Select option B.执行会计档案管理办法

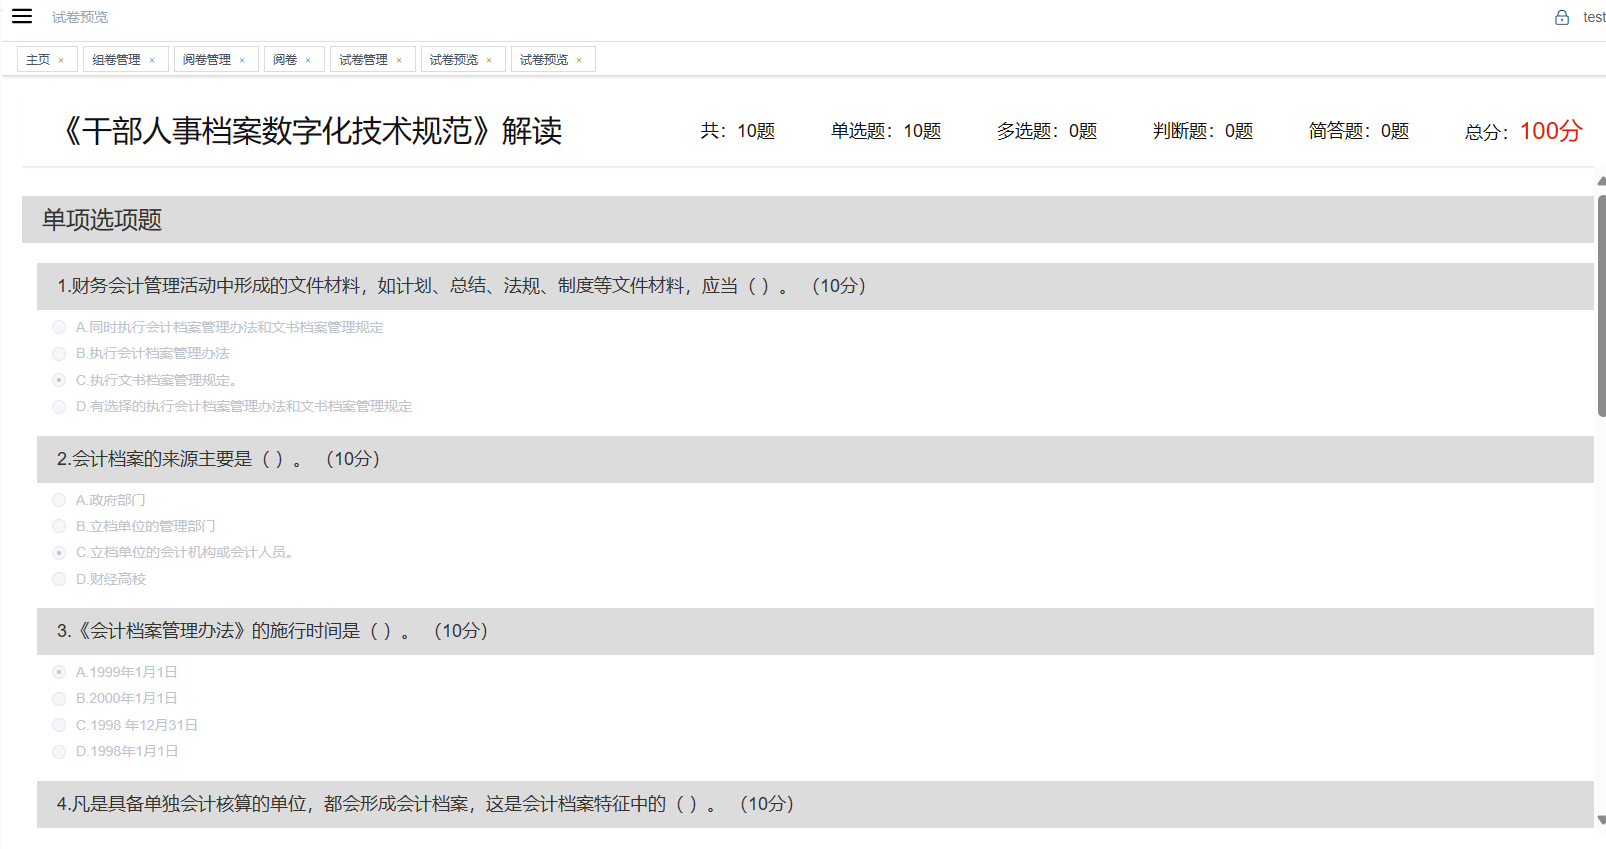tap(59, 353)
